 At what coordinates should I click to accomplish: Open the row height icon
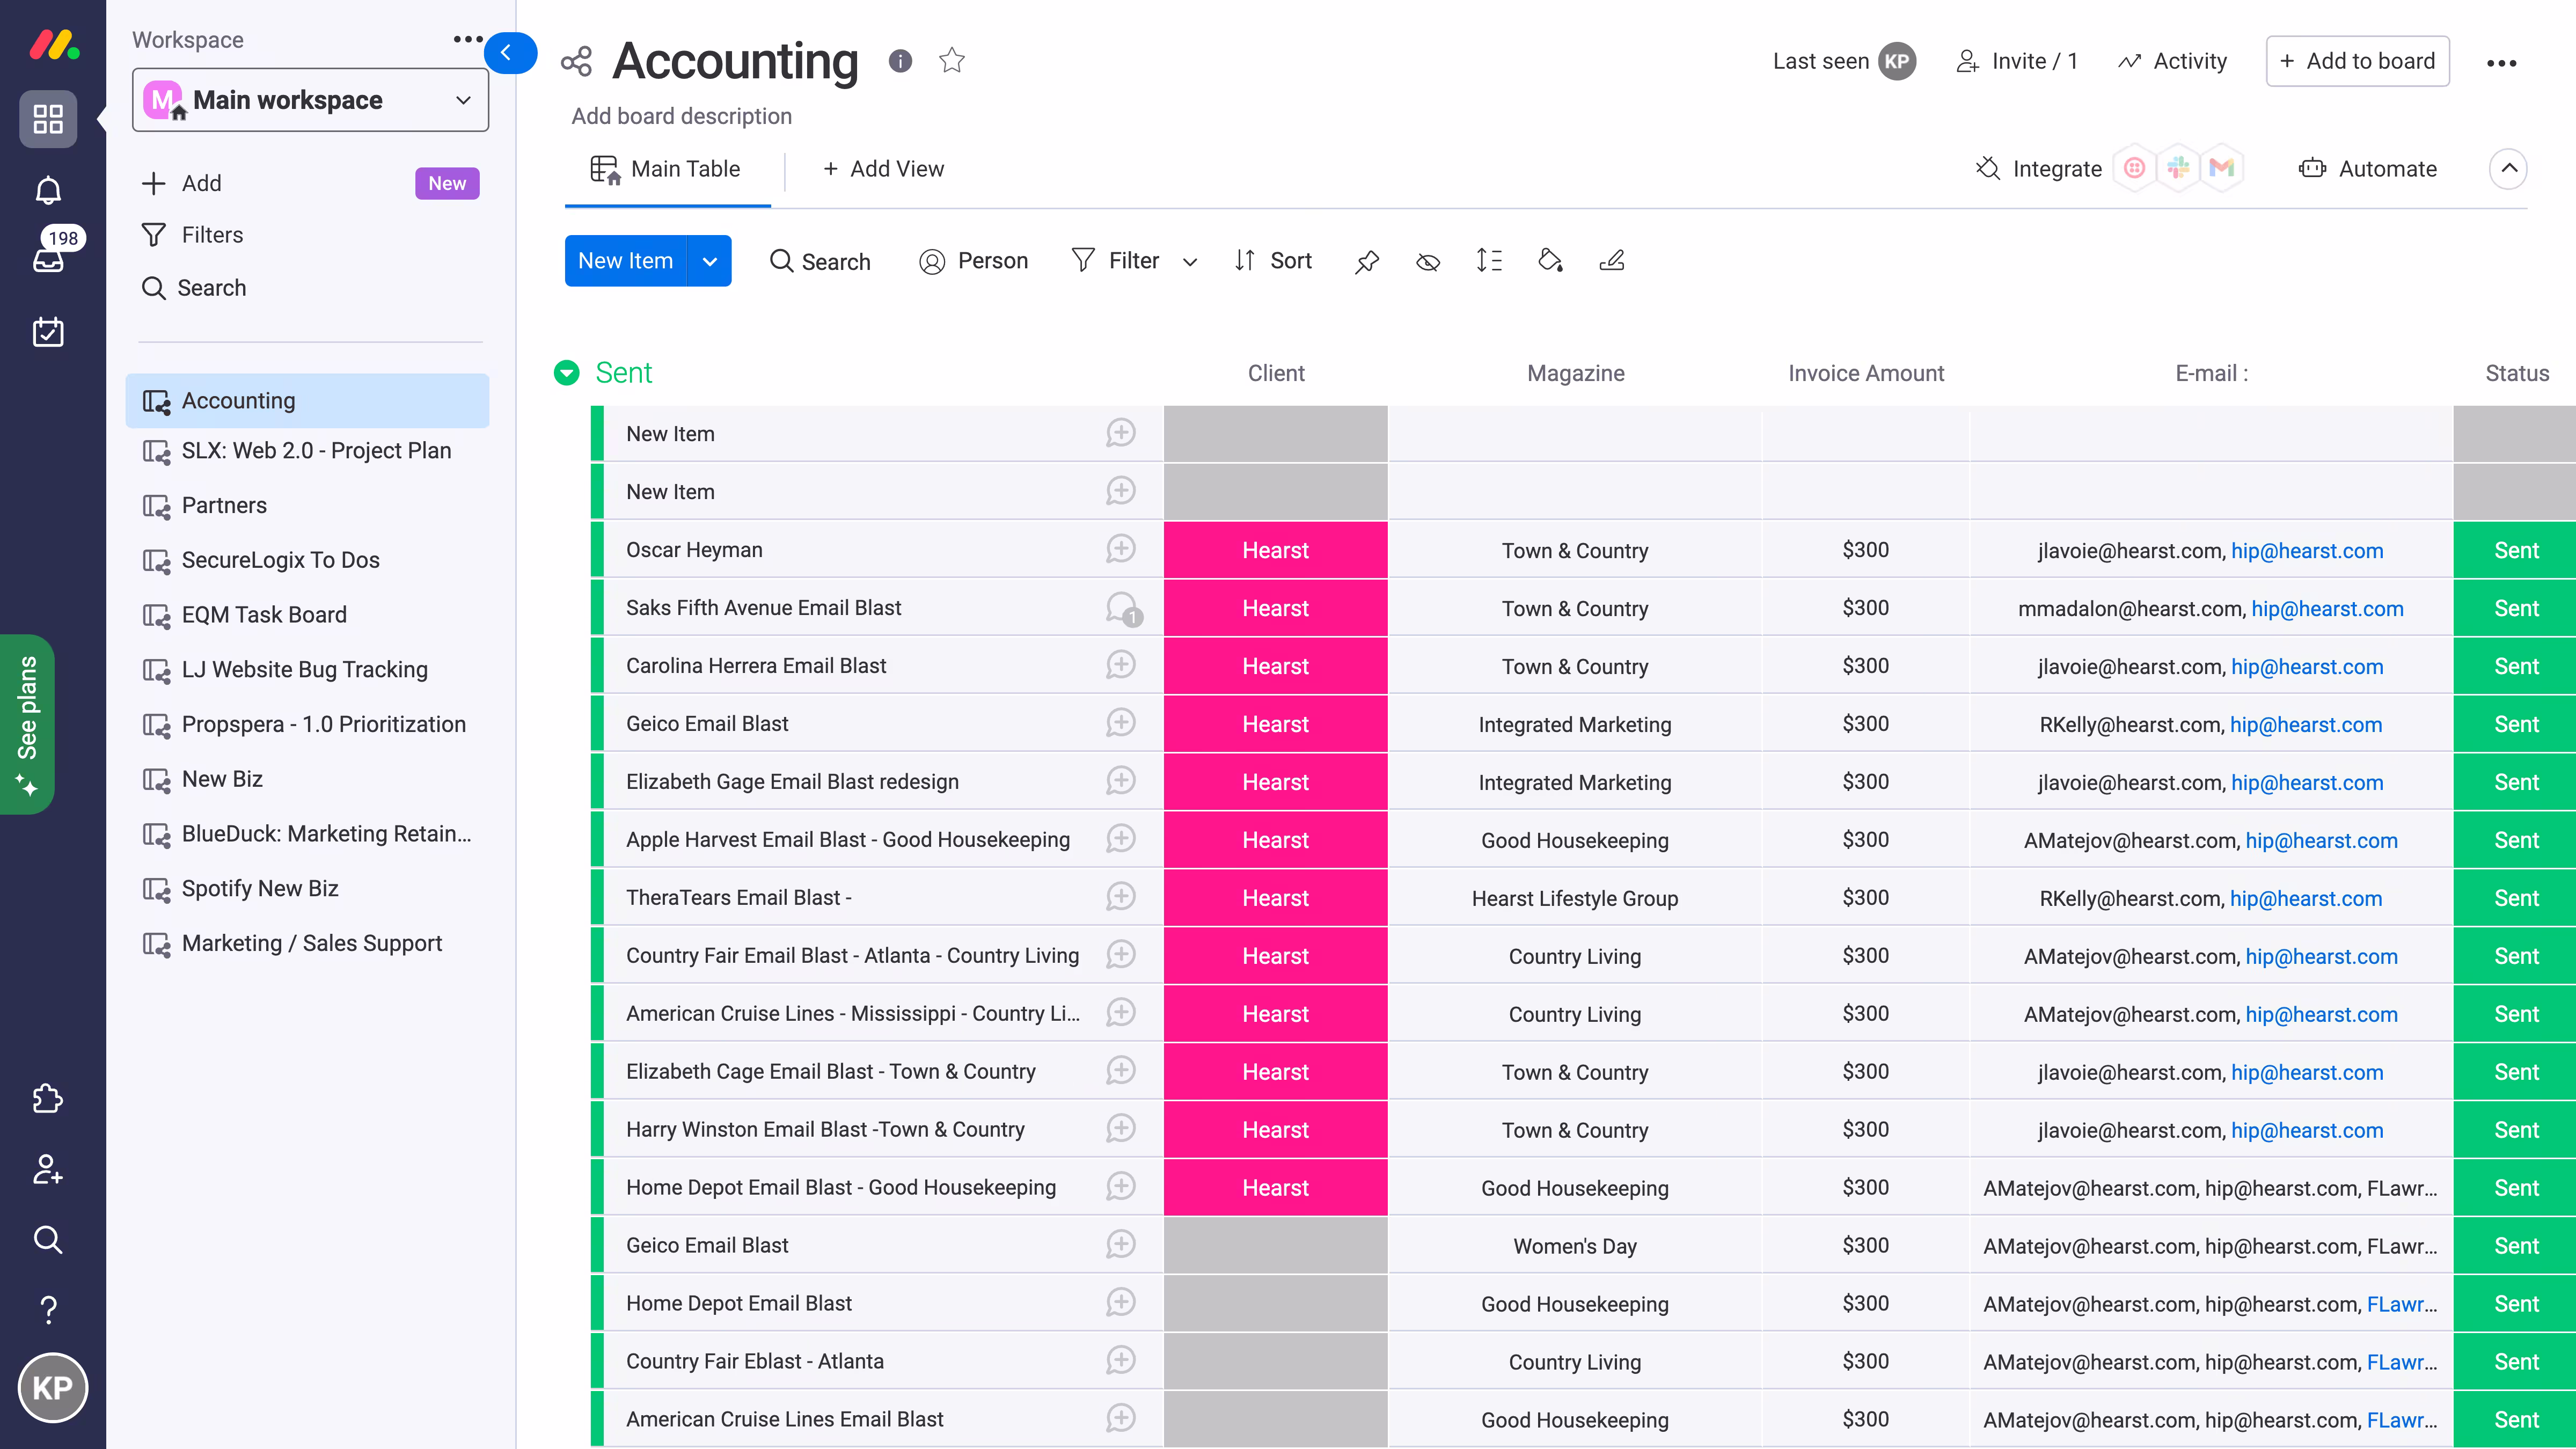click(1489, 261)
